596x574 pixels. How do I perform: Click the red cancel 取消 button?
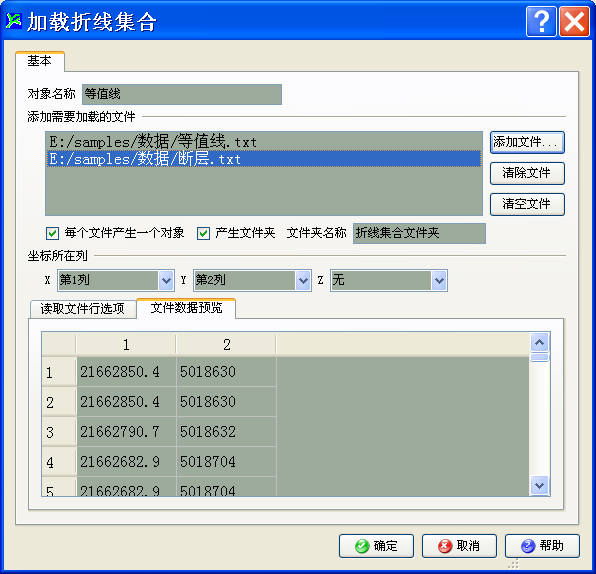[x=459, y=546]
